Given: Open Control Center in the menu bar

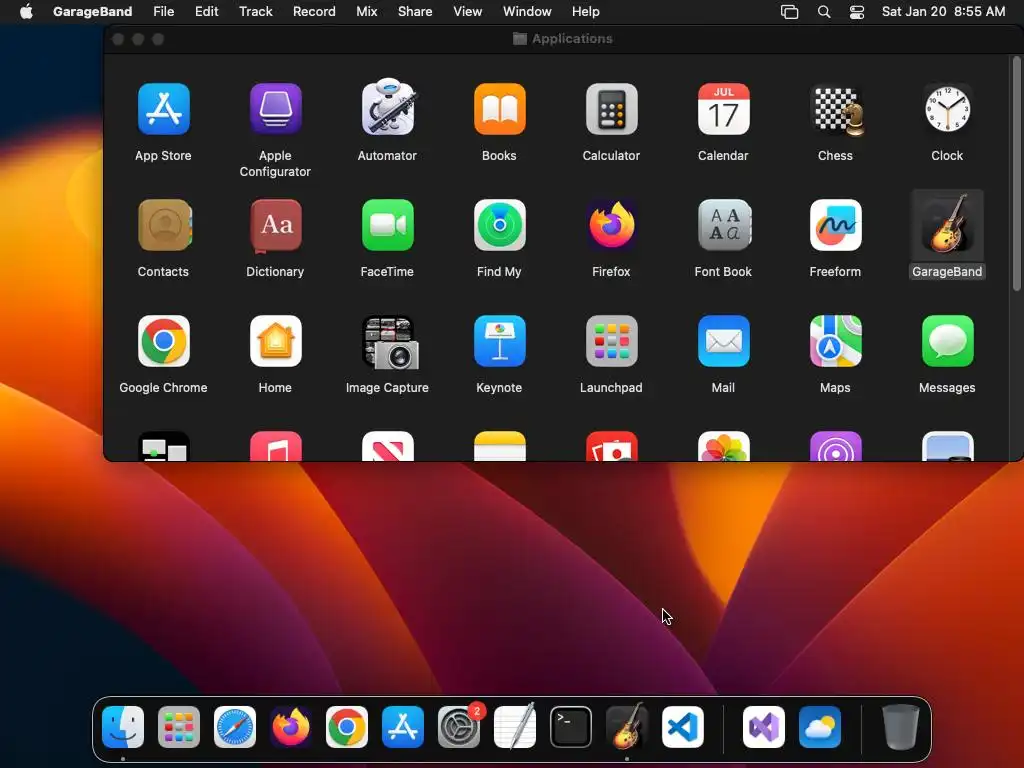Looking at the screenshot, I should pos(857,12).
